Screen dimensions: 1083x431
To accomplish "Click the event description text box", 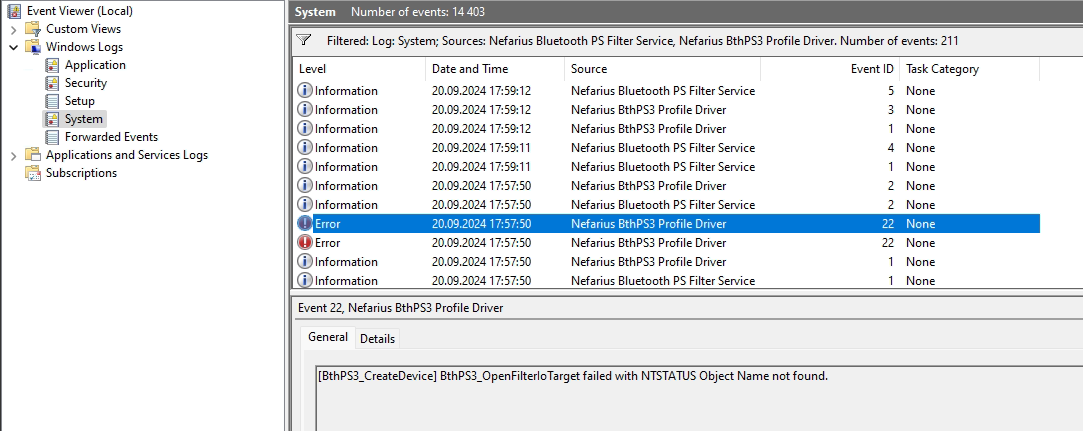I will (698, 399).
